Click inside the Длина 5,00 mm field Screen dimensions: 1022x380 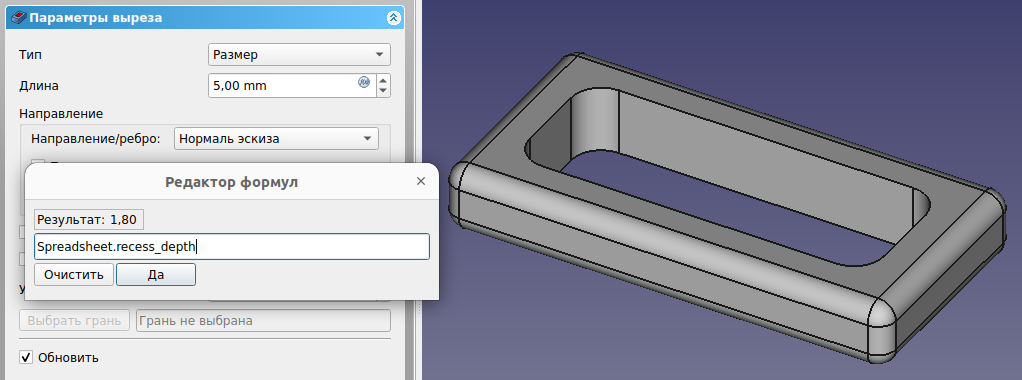[284, 85]
